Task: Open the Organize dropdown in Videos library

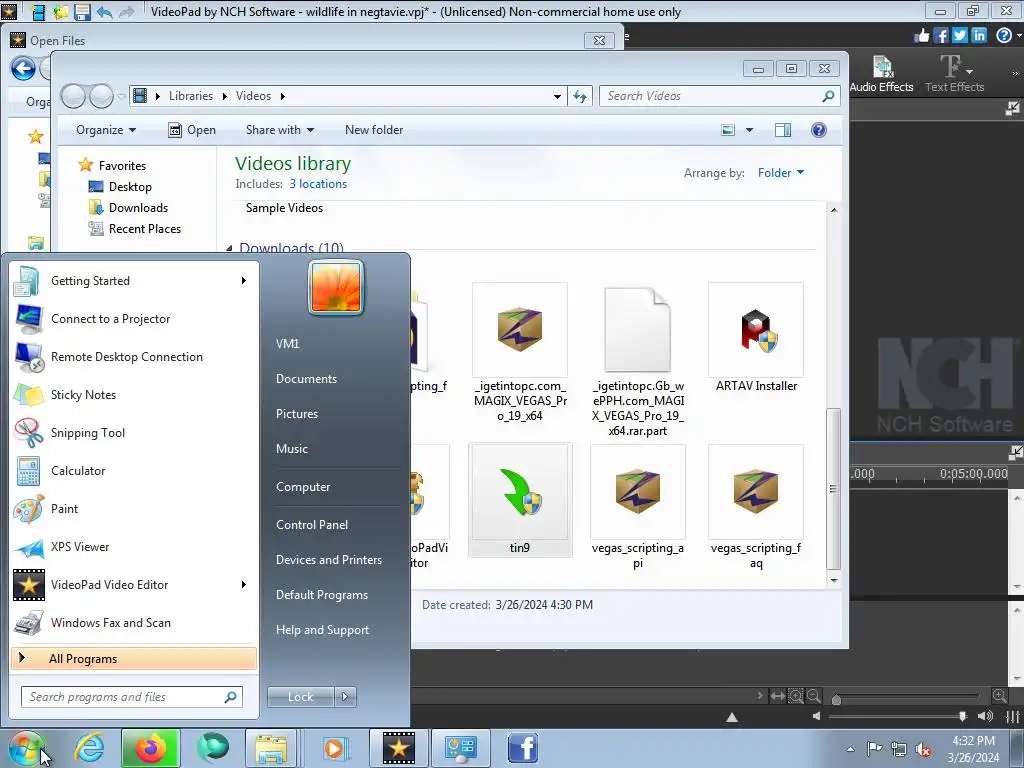Action: [x=106, y=130]
